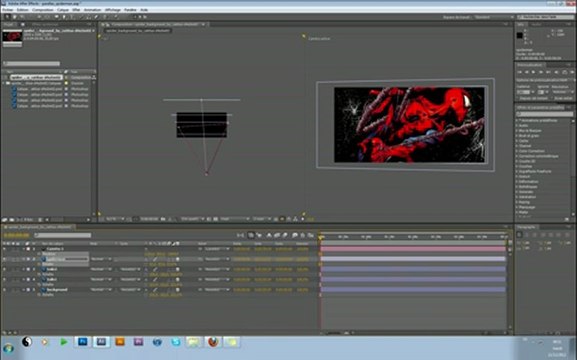Collapse the background layer properties
Image resolution: width=577 pixels, height=360 pixels.
(24, 290)
